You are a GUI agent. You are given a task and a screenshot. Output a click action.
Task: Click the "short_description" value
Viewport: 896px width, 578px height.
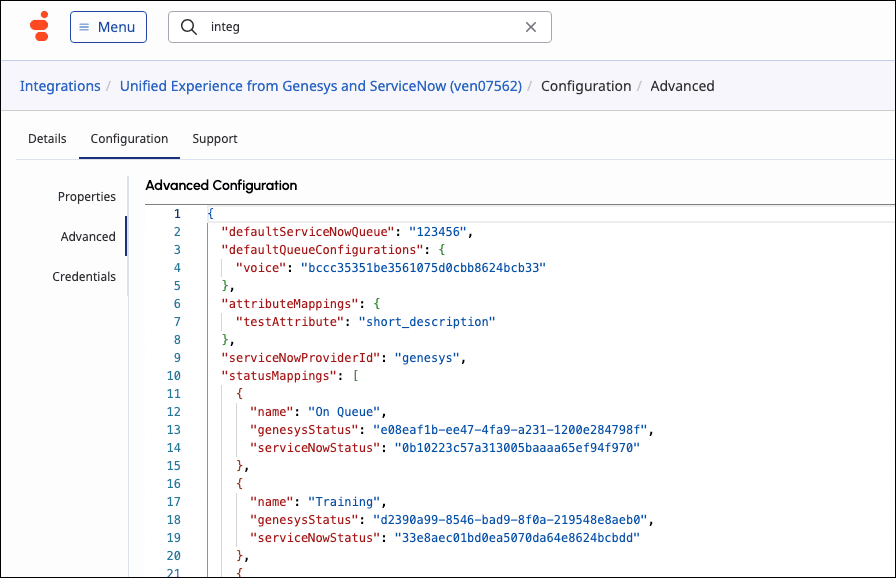[427, 322]
